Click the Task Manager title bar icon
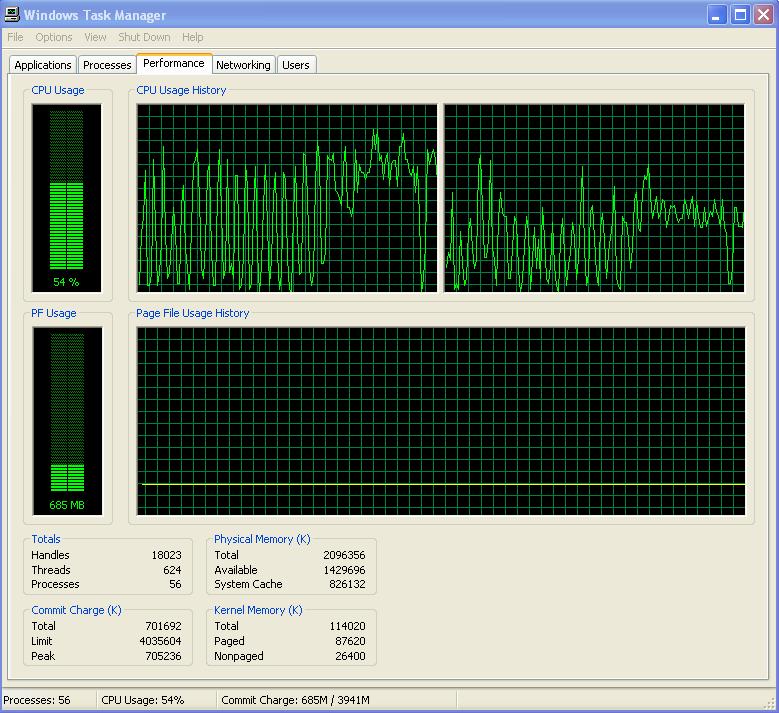 pyautogui.click(x=12, y=15)
